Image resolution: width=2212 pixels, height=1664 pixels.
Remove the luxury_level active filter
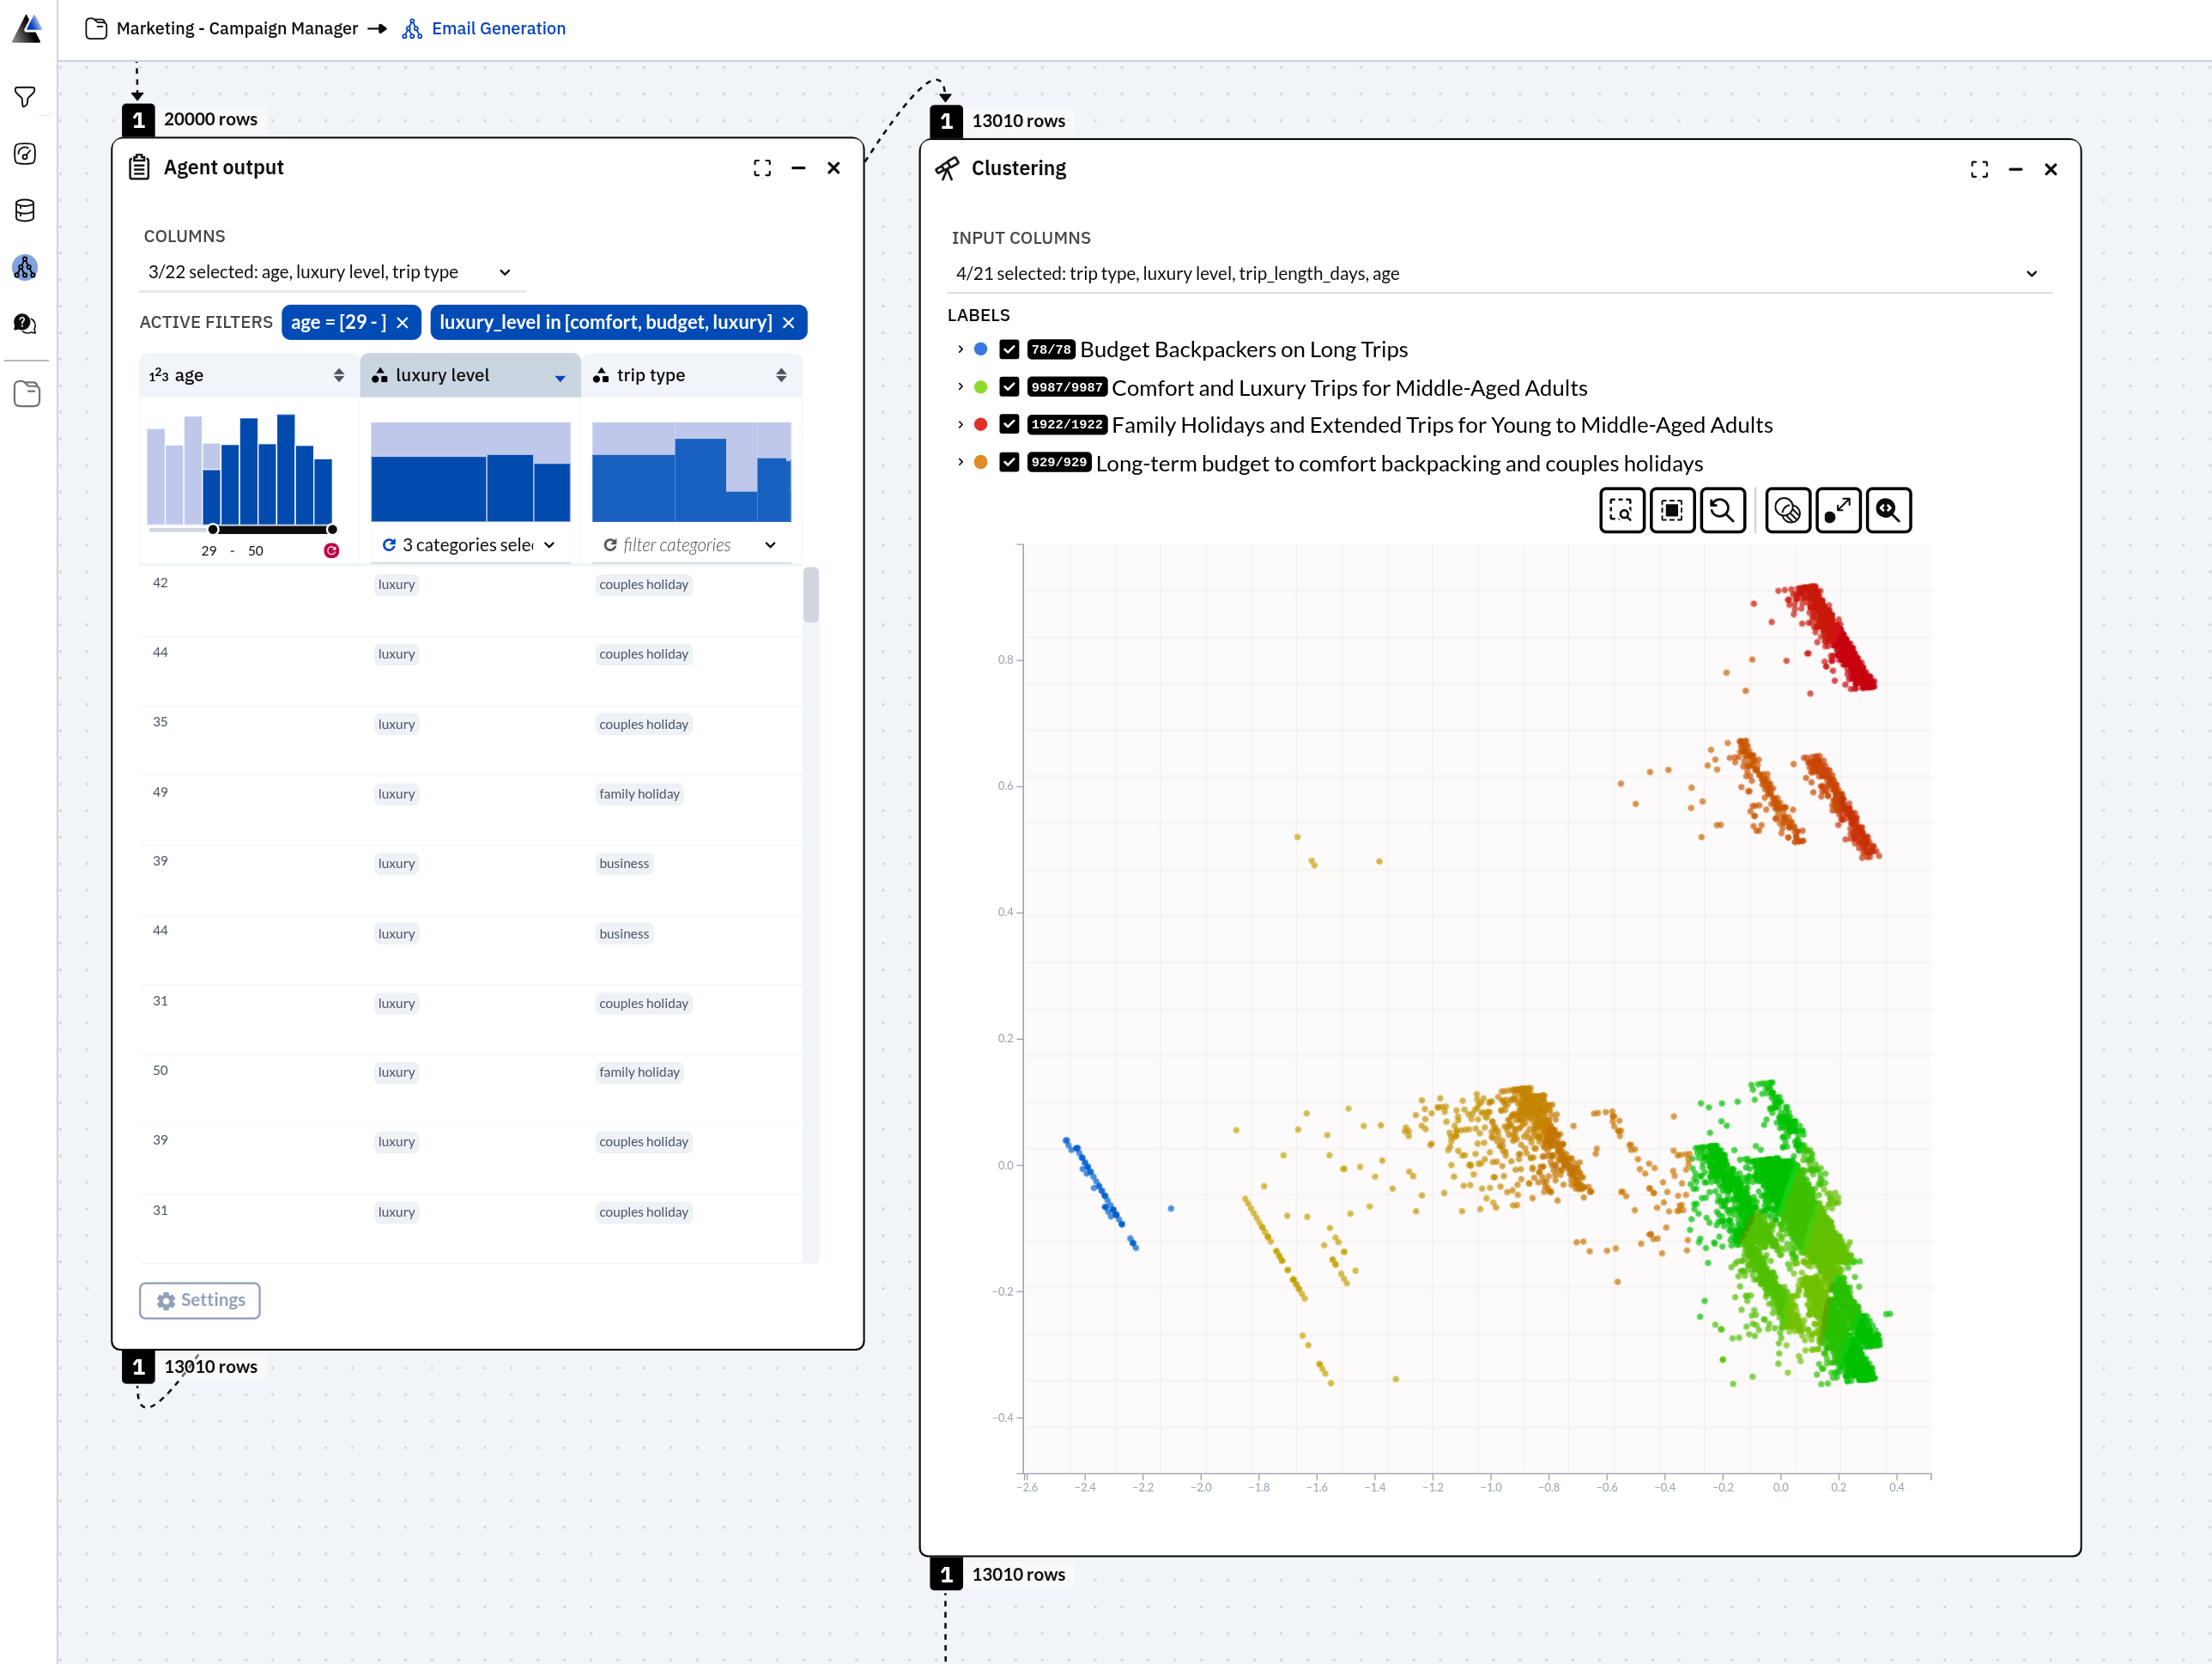coord(789,322)
